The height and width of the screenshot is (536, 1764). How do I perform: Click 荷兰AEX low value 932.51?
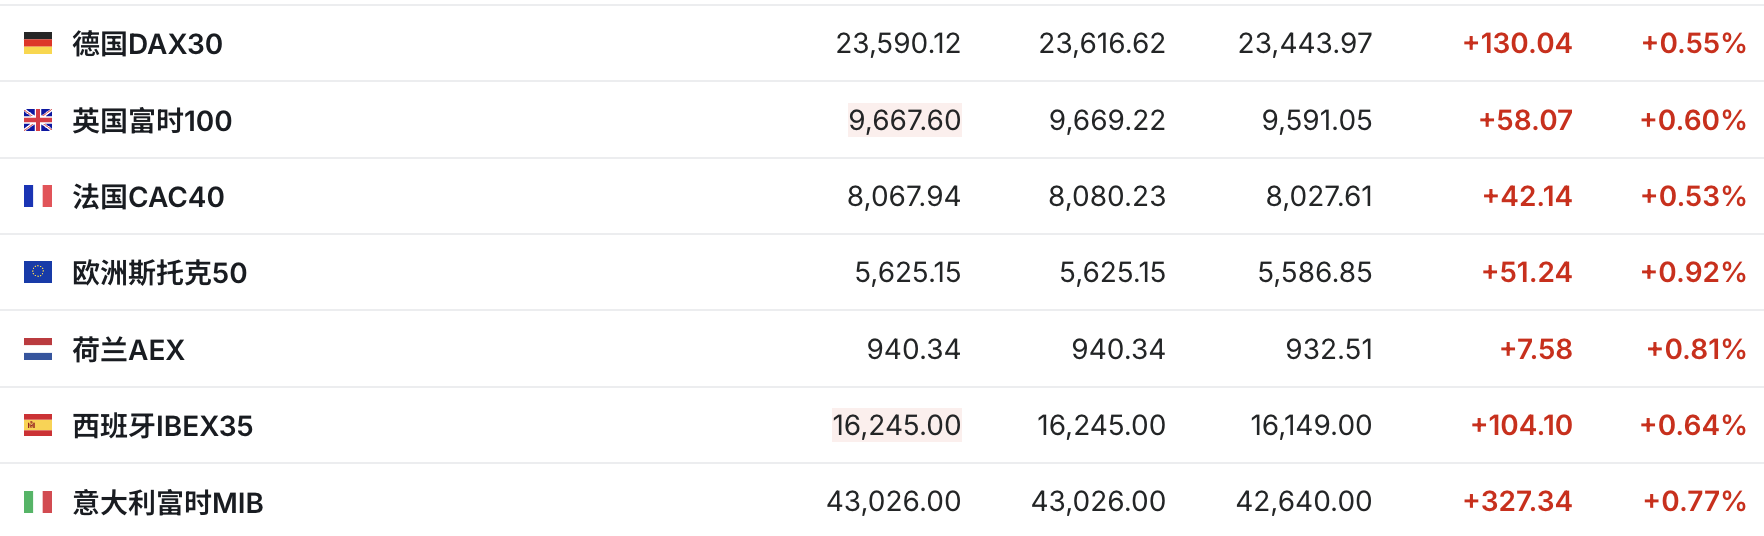click(x=1328, y=349)
